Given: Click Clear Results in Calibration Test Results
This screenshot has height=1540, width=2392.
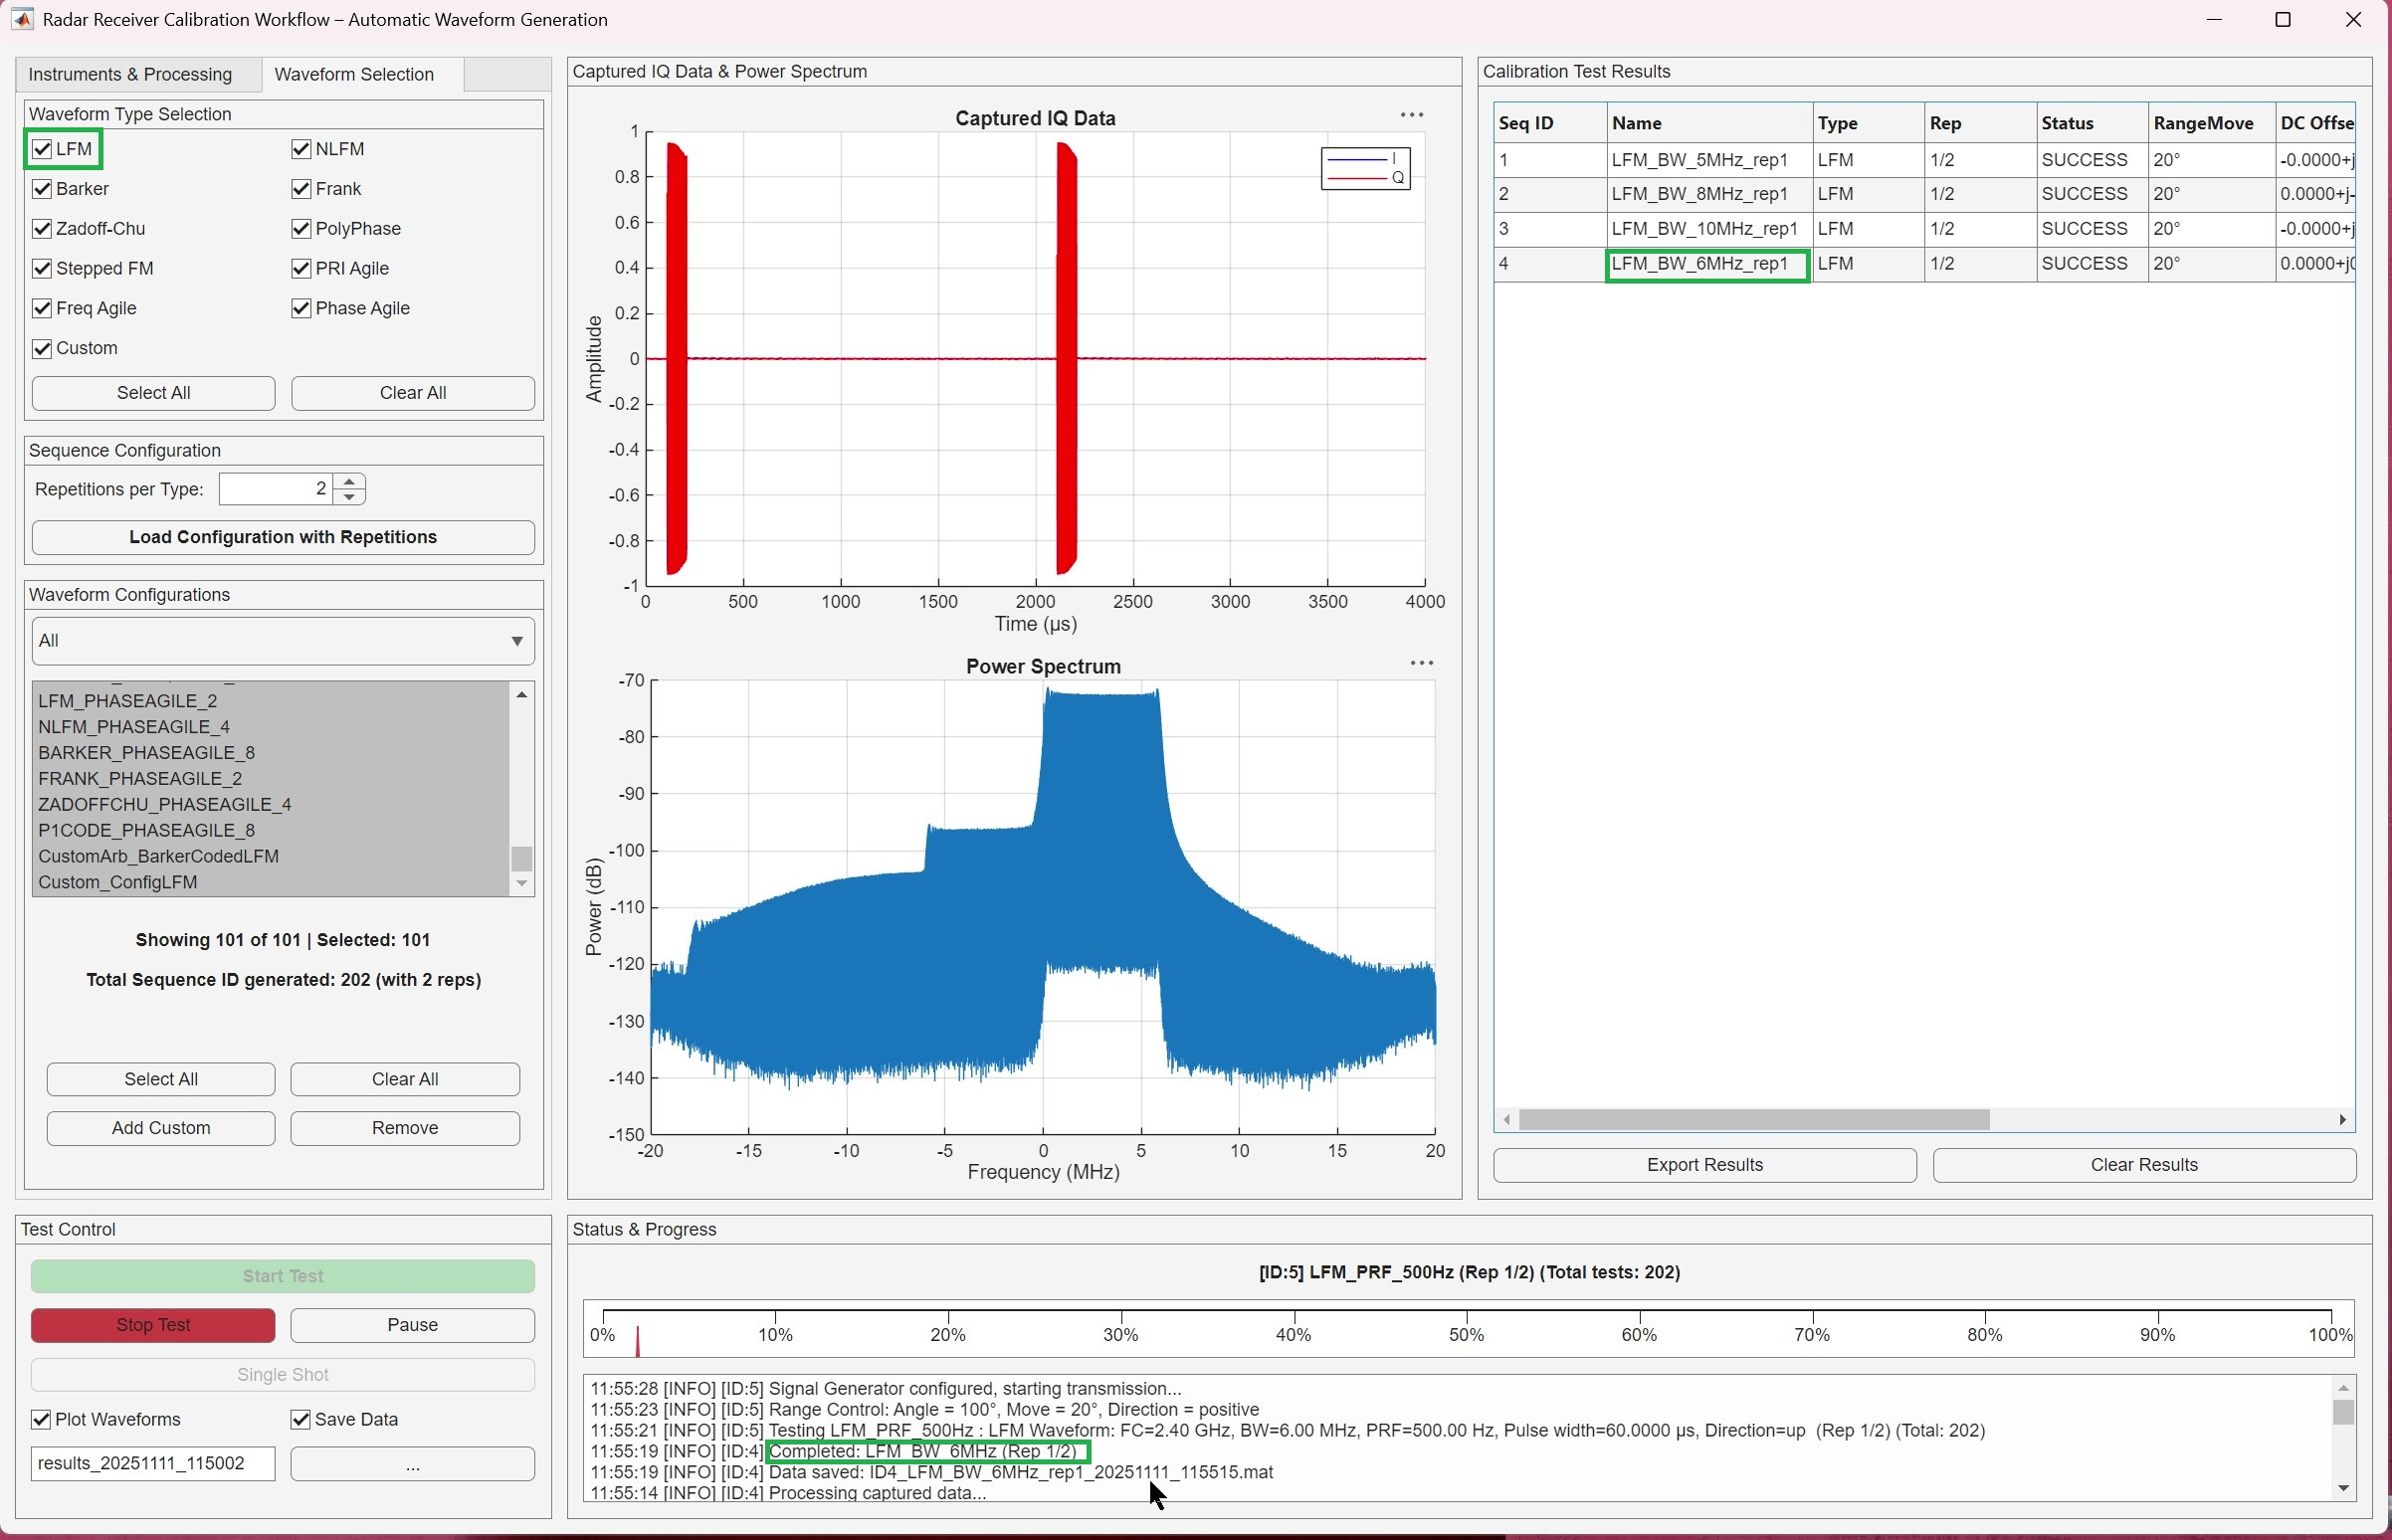Looking at the screenshot, I should (x=2143, y=1164).
